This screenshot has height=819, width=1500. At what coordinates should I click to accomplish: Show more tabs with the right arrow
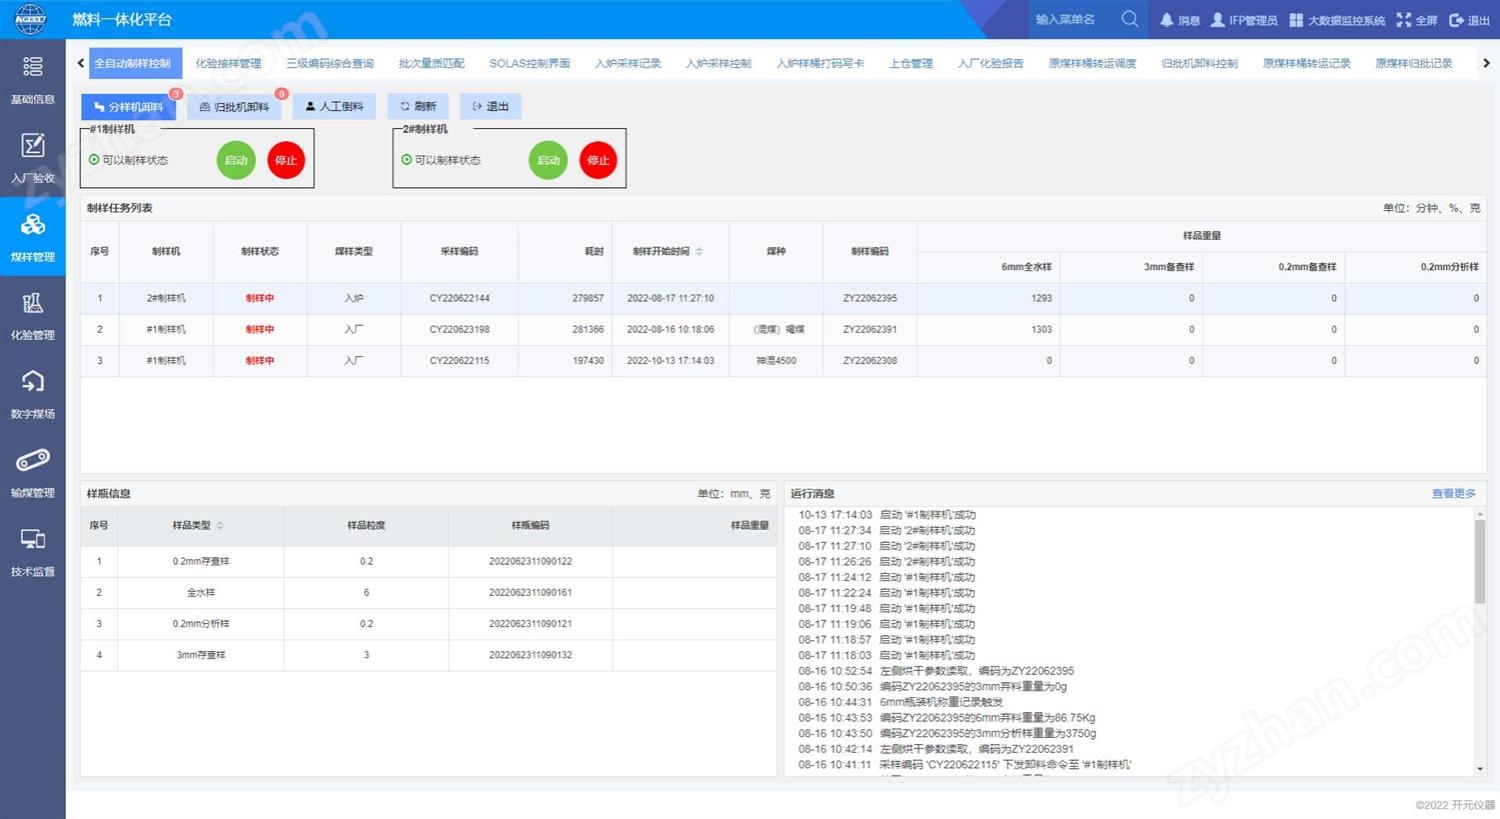pyautogui.click(x=1486, y=63)
